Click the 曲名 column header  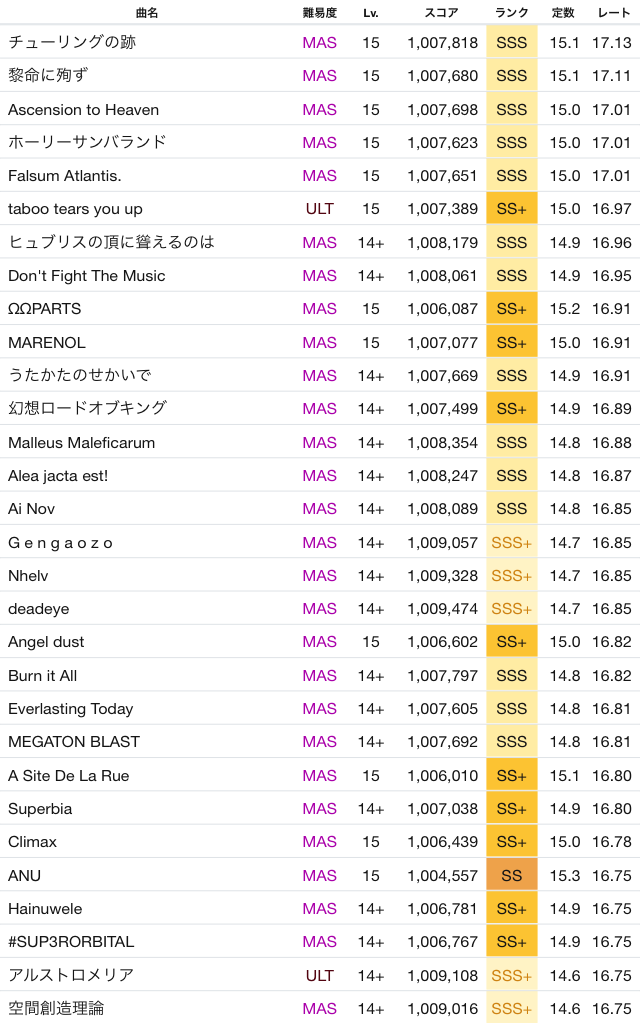(147, 13)
